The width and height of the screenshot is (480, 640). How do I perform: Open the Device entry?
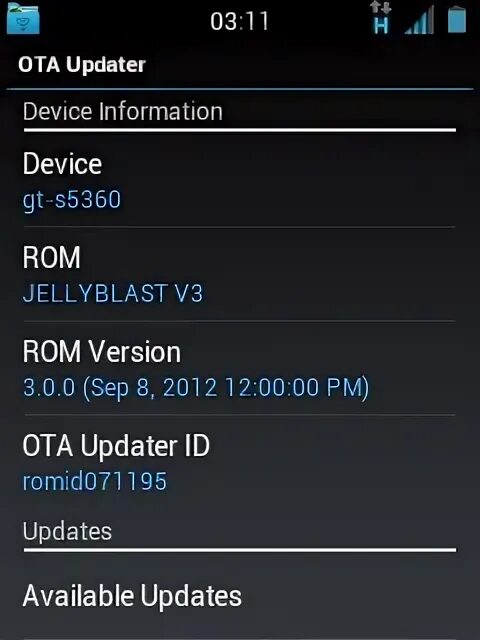point(240,180)
